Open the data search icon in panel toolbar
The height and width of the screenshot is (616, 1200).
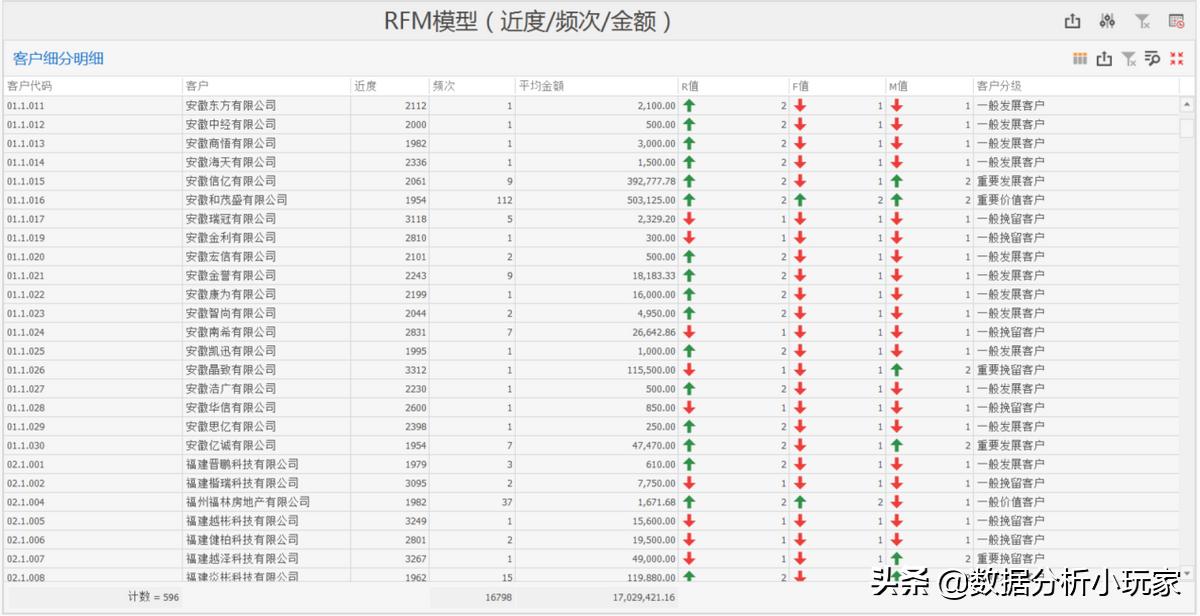(x=1151, y=58)
